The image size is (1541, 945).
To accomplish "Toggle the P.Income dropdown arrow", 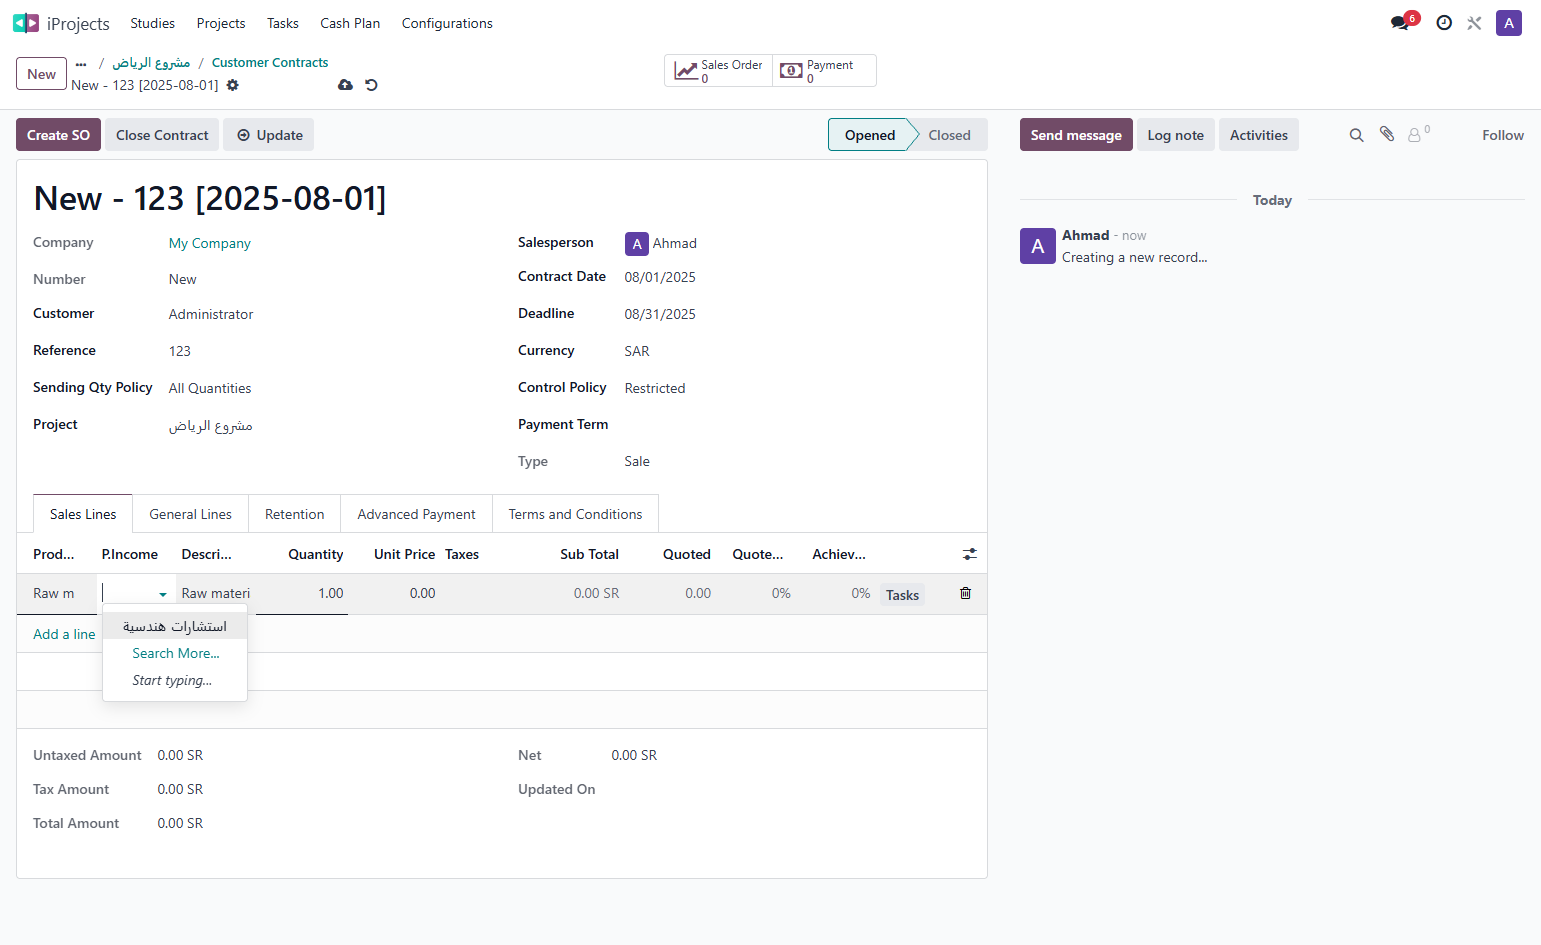I will click(x=163, y=594).
